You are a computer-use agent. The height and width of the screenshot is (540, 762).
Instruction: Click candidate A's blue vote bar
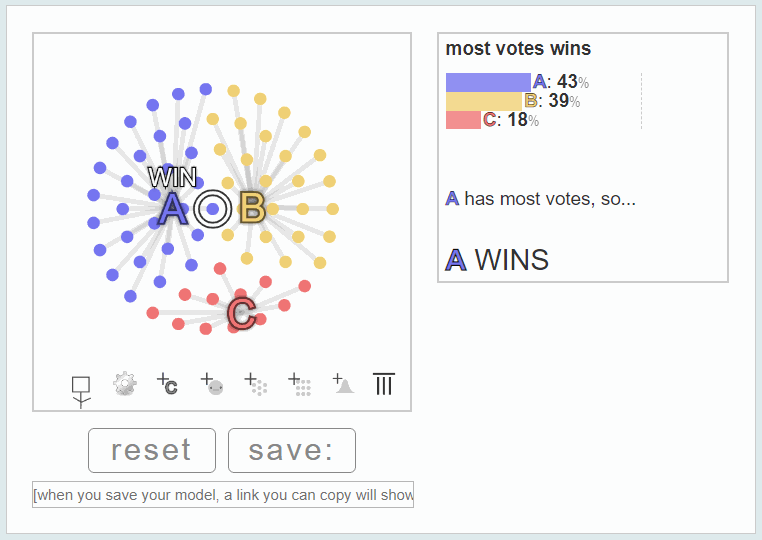tap(488, 82)
